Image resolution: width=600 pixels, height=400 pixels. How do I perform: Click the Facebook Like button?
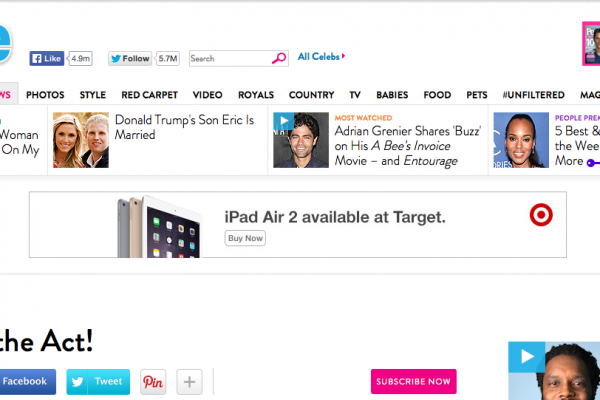click(47, 59)
